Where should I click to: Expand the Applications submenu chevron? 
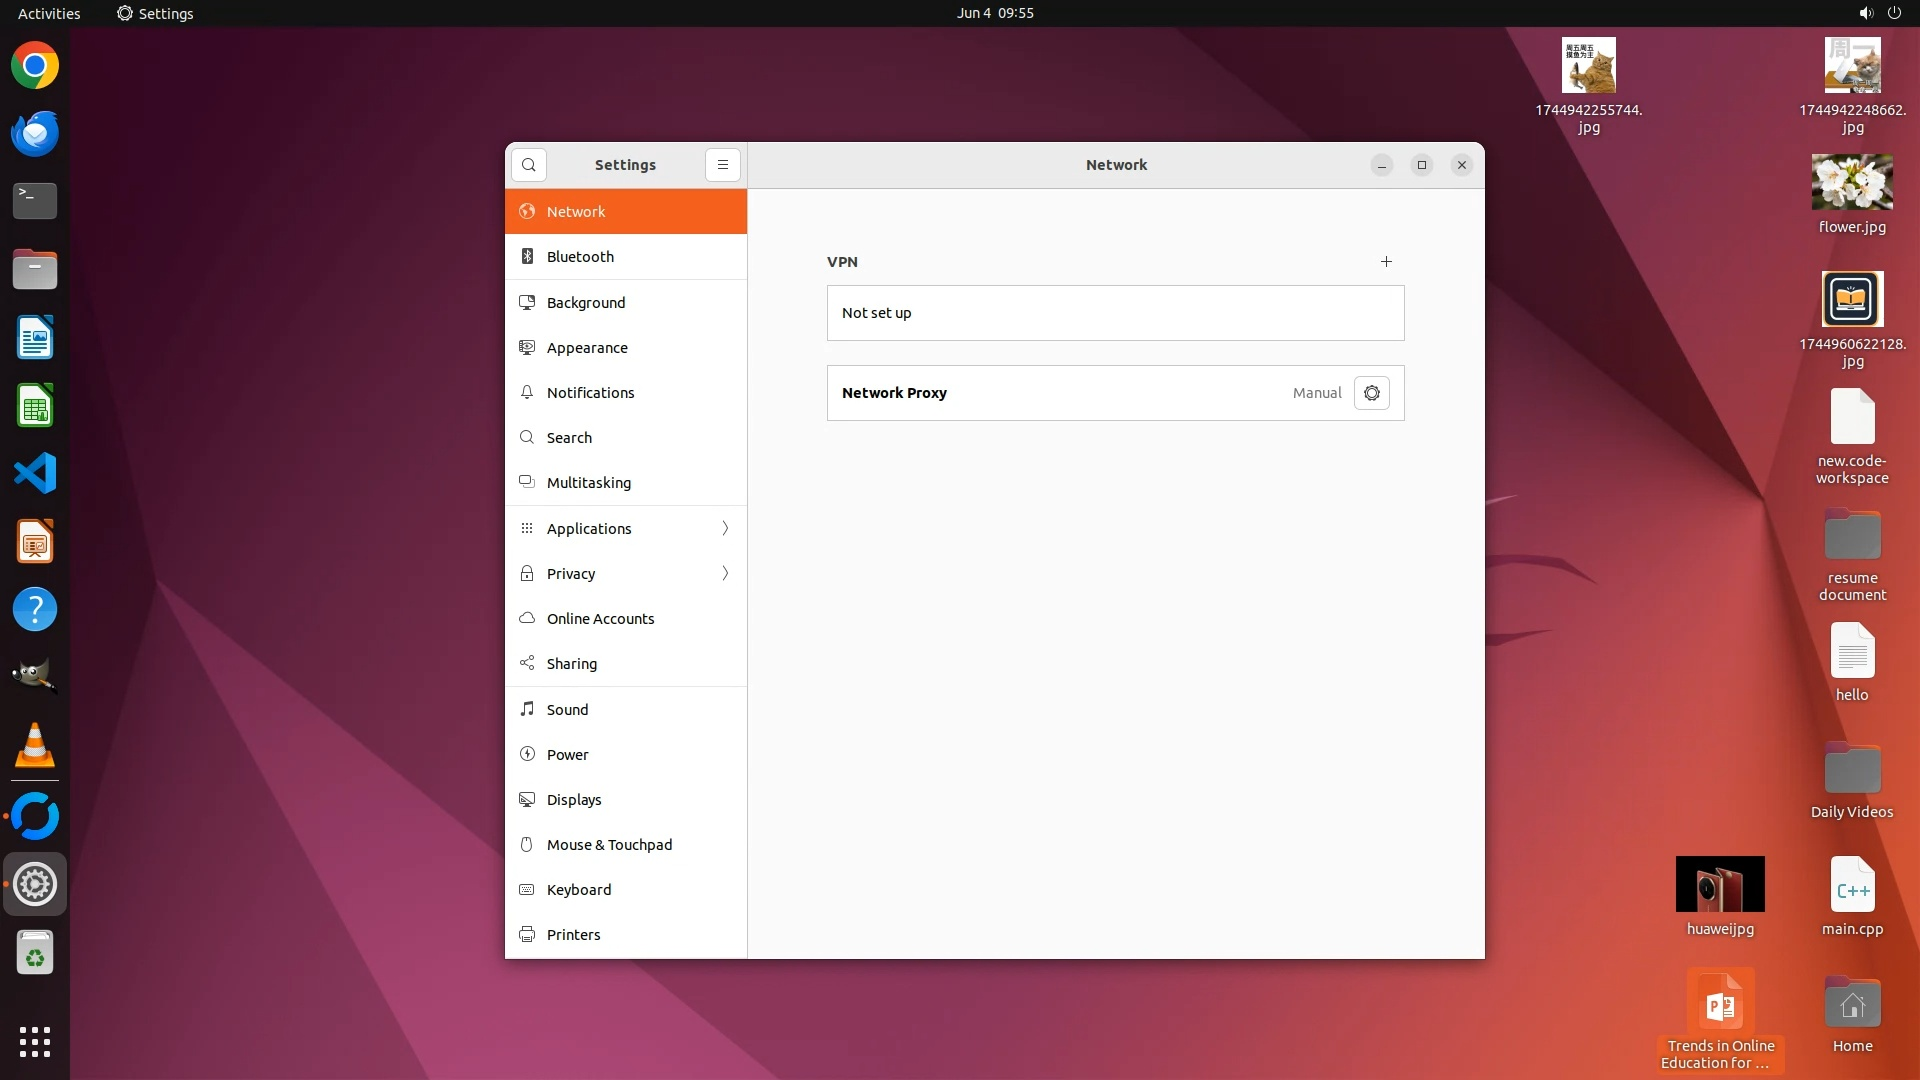pyautogui.click(x=725, y=529)
